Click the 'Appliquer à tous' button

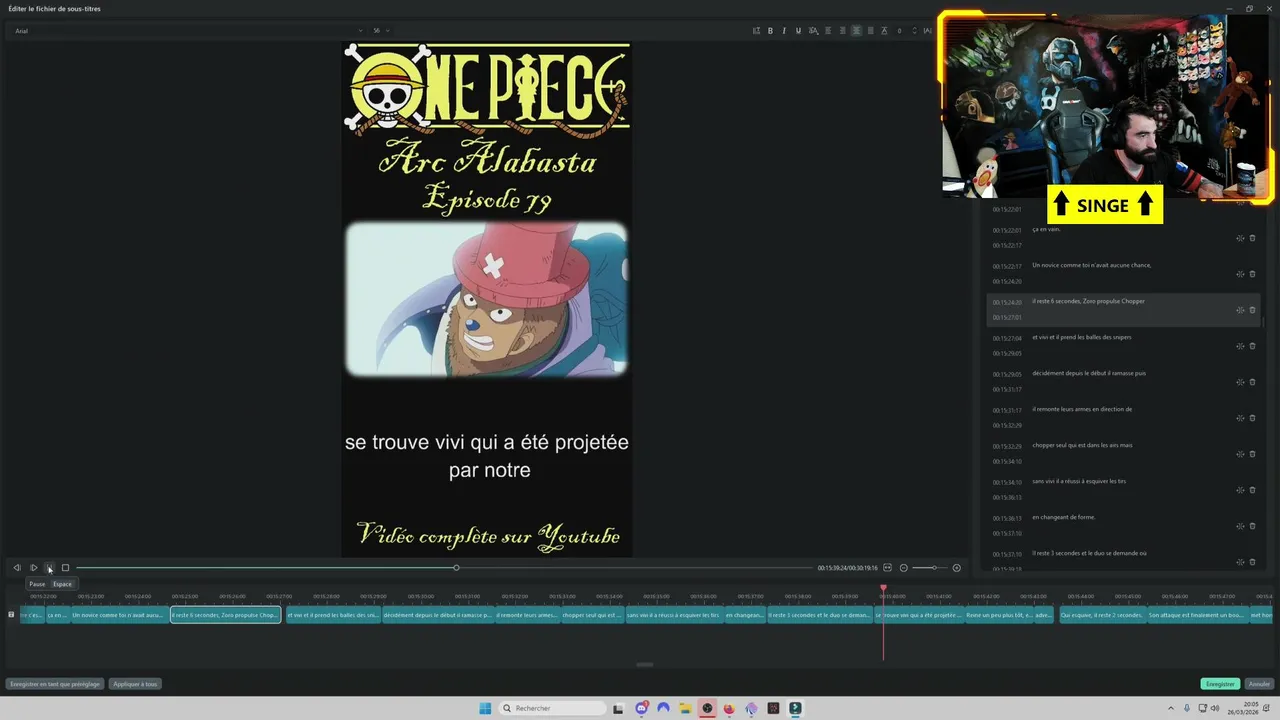coord(135,684)
